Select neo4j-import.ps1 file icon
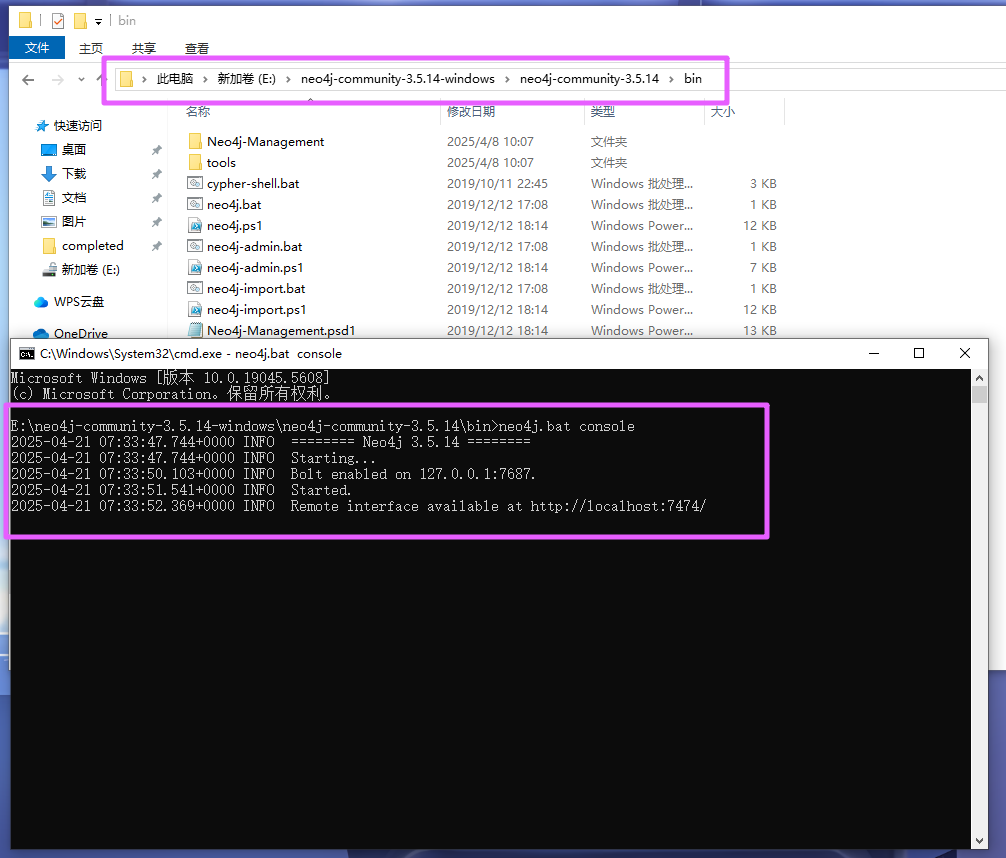1006x858 pixels. [x=195, y=309]
